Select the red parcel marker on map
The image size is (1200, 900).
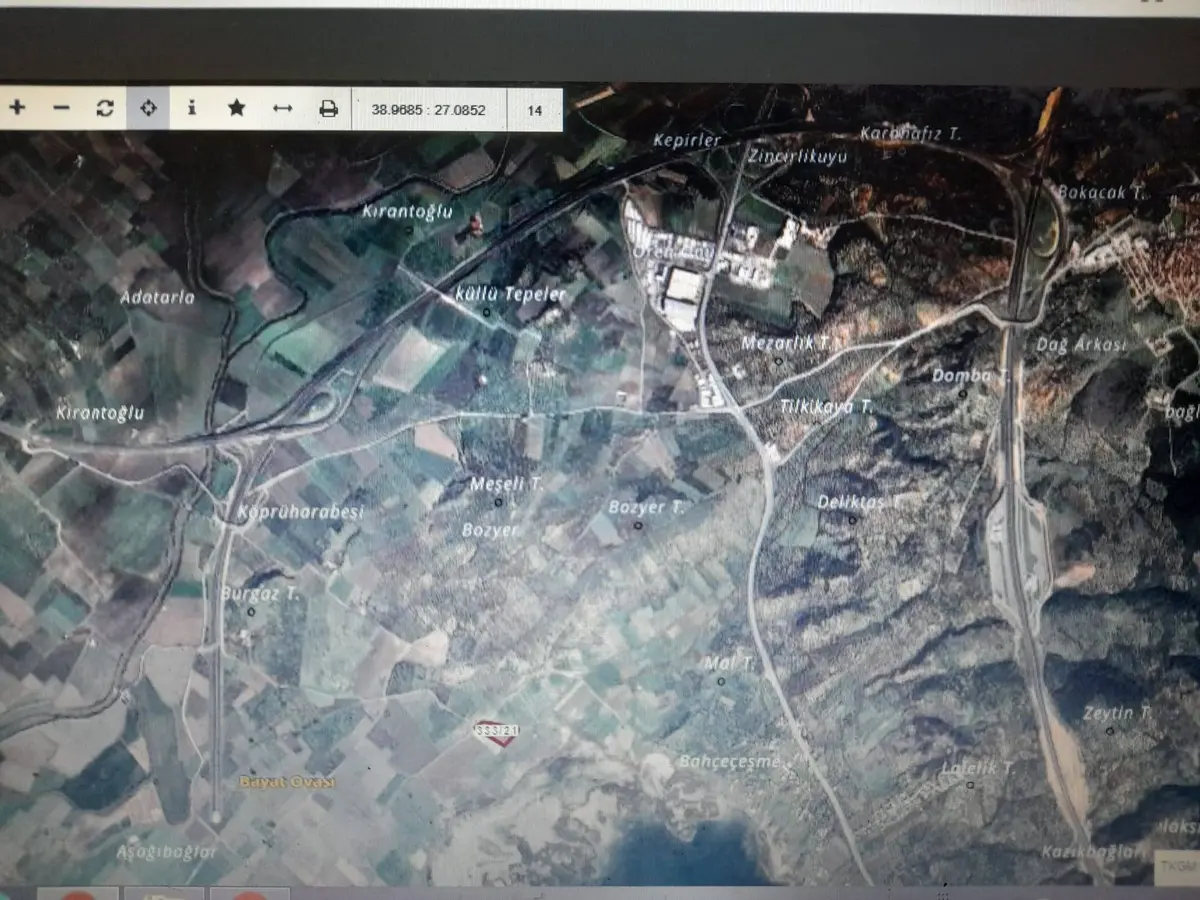click(496, 731)
